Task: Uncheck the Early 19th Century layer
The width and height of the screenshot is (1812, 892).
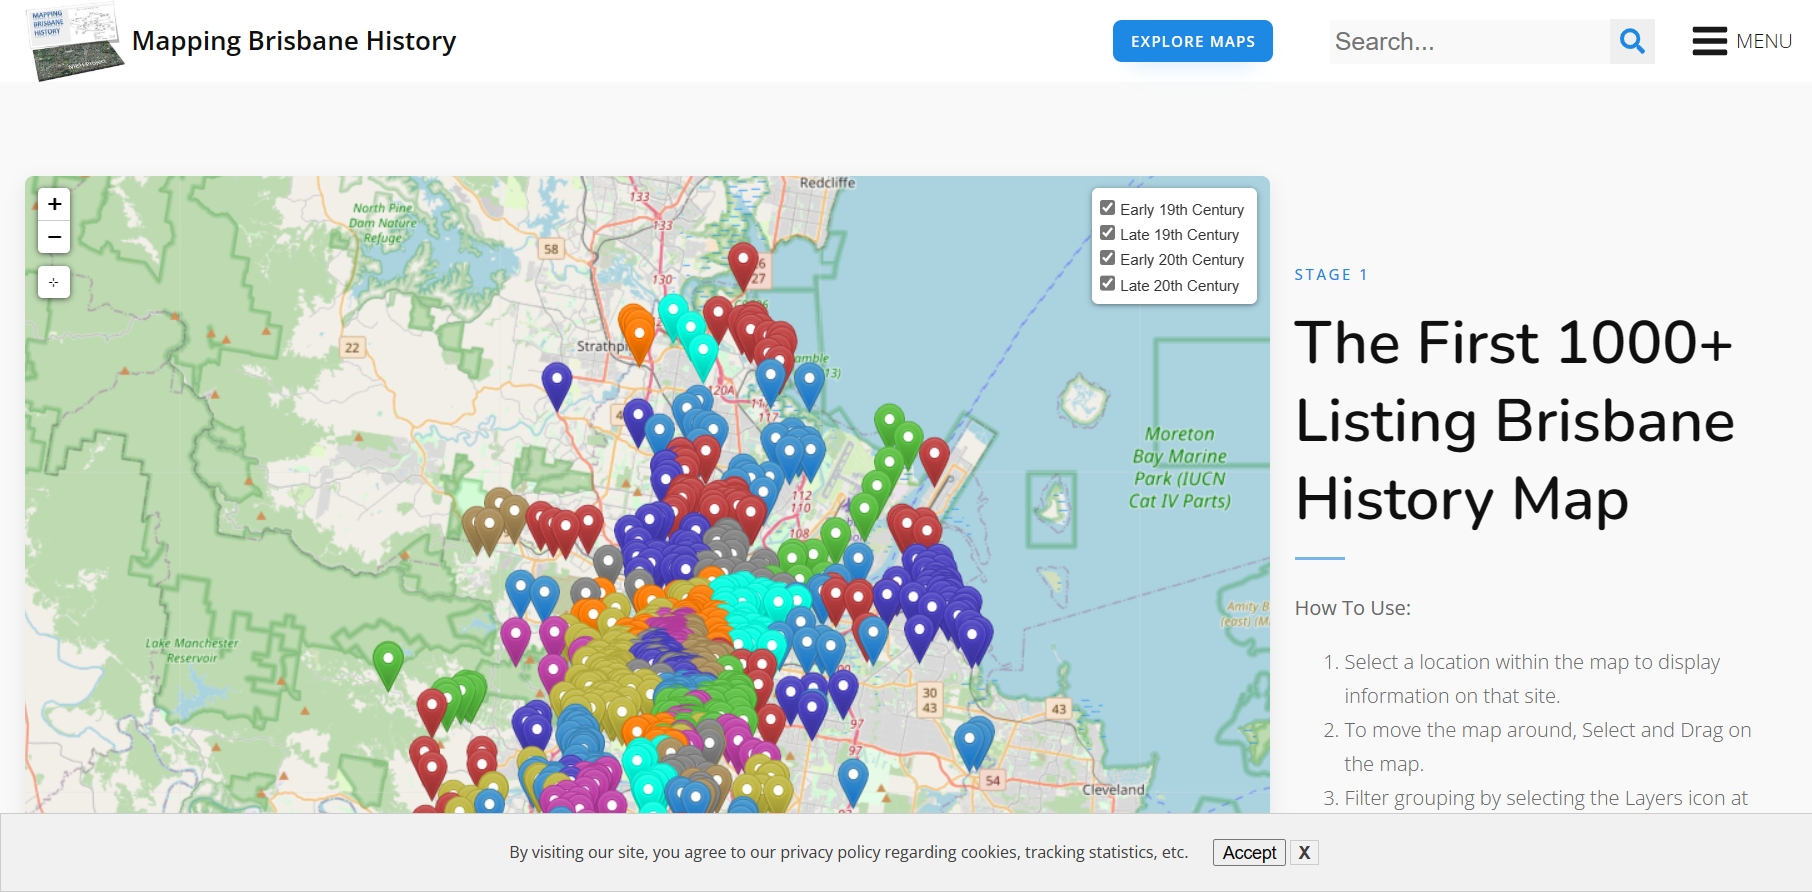Action: pos(1107,208)
